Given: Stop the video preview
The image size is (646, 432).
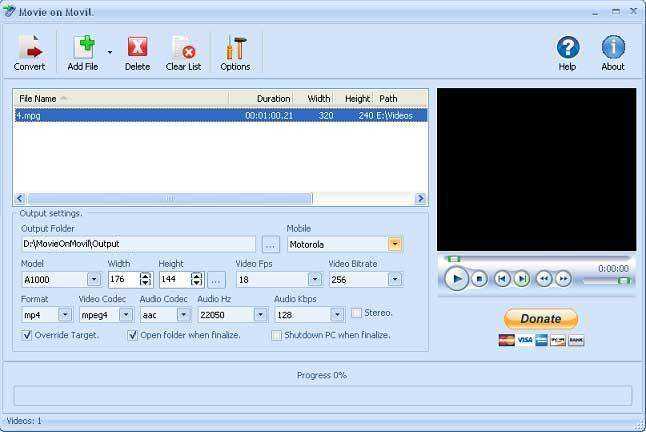Looking at the screenshot, I should (x=479, y=279).
